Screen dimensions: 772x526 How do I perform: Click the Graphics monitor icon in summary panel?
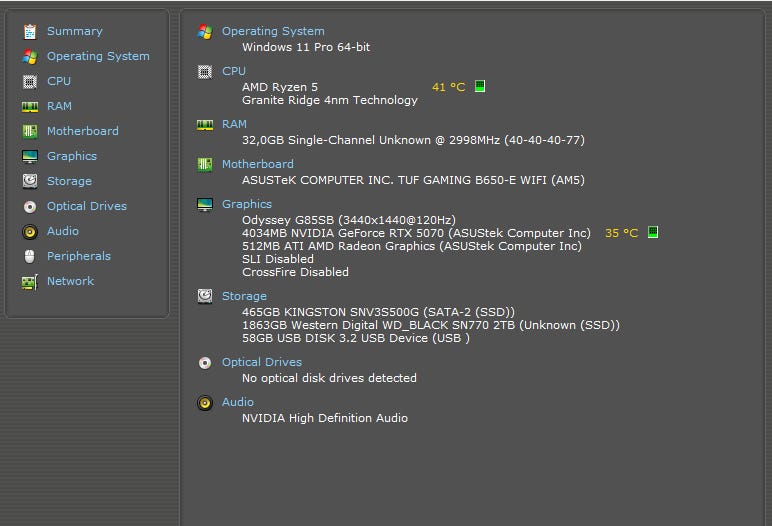tap(205, 204)
